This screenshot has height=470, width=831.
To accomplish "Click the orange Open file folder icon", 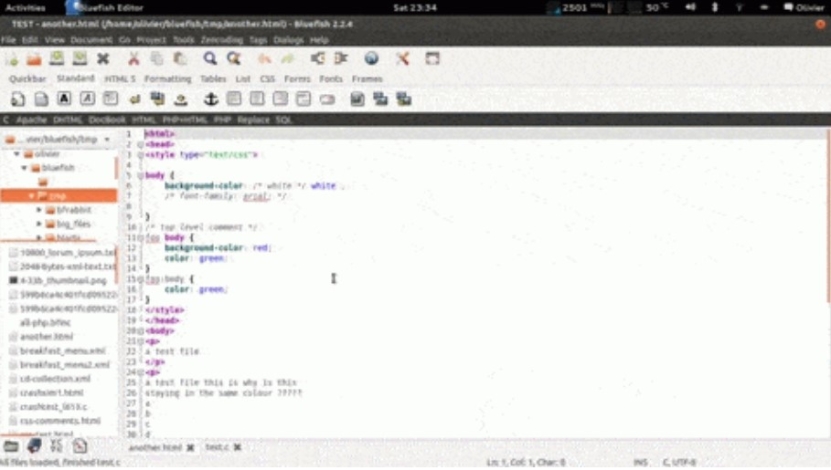I will click(x=34, y=59).
